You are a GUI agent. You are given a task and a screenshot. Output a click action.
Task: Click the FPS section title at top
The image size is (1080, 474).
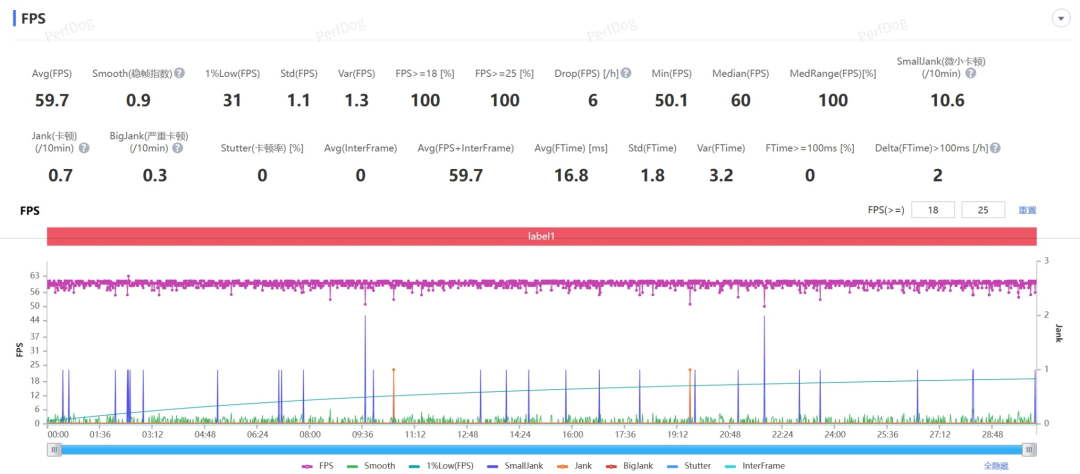[34, 19]
